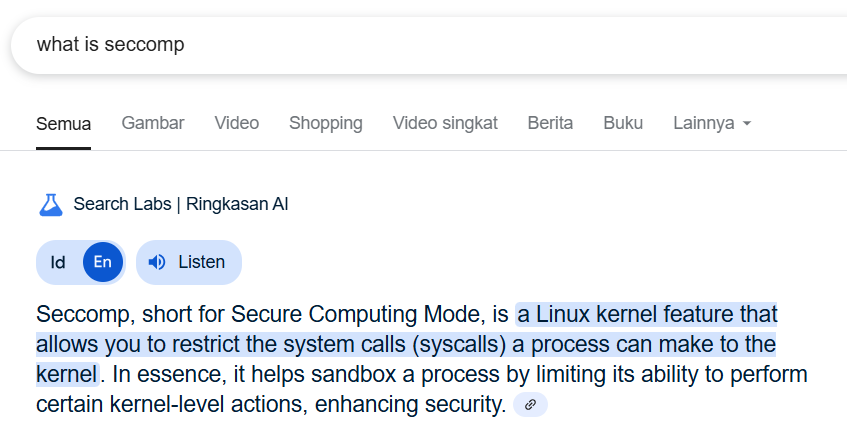Click the speaker icon beside Listen
Screen dimensions: 847x437
coord(157,263)
